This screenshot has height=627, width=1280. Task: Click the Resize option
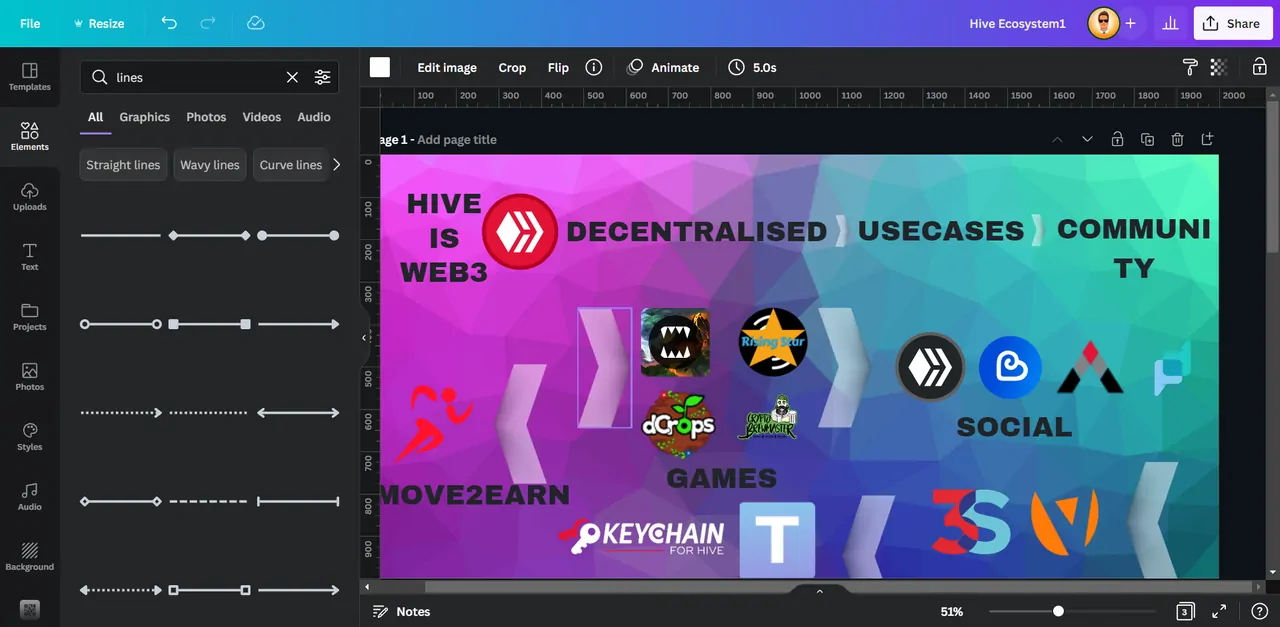[99, 23]
